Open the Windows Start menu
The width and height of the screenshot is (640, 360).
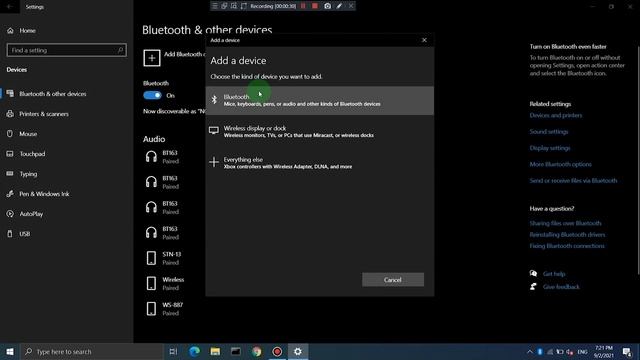(10, 351)
